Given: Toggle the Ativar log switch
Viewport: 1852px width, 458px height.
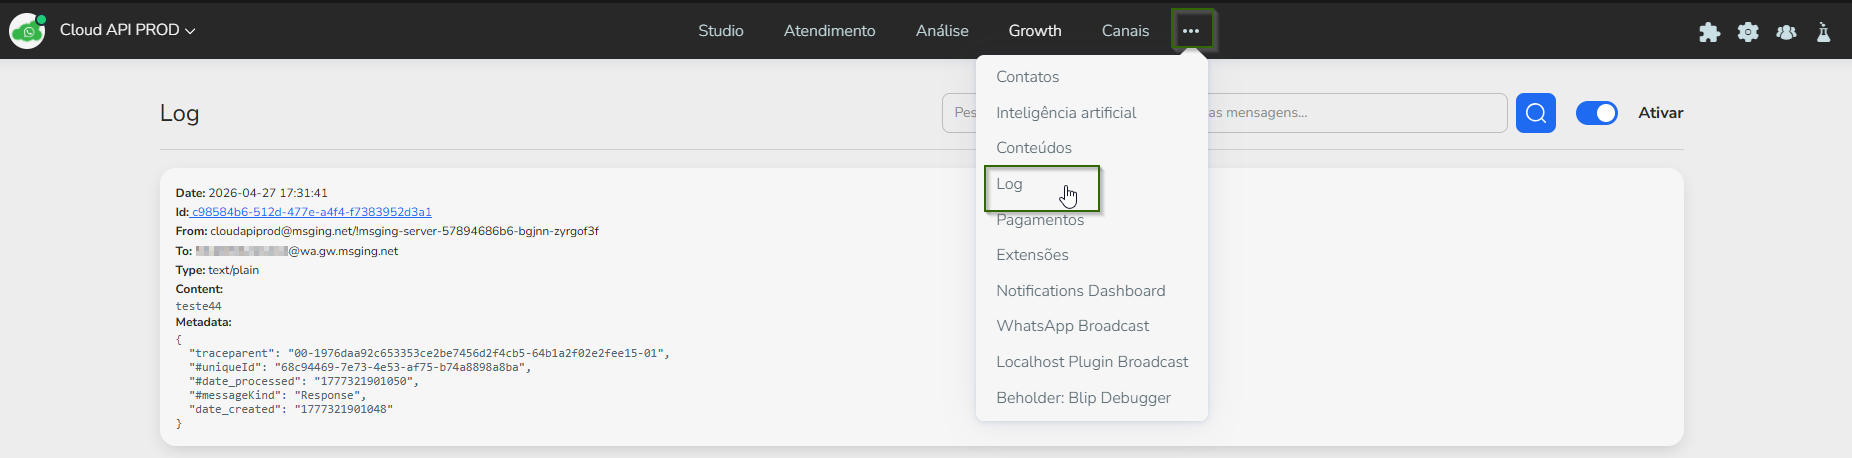Looking at the screenshot, I should (x=1596, y=113).
